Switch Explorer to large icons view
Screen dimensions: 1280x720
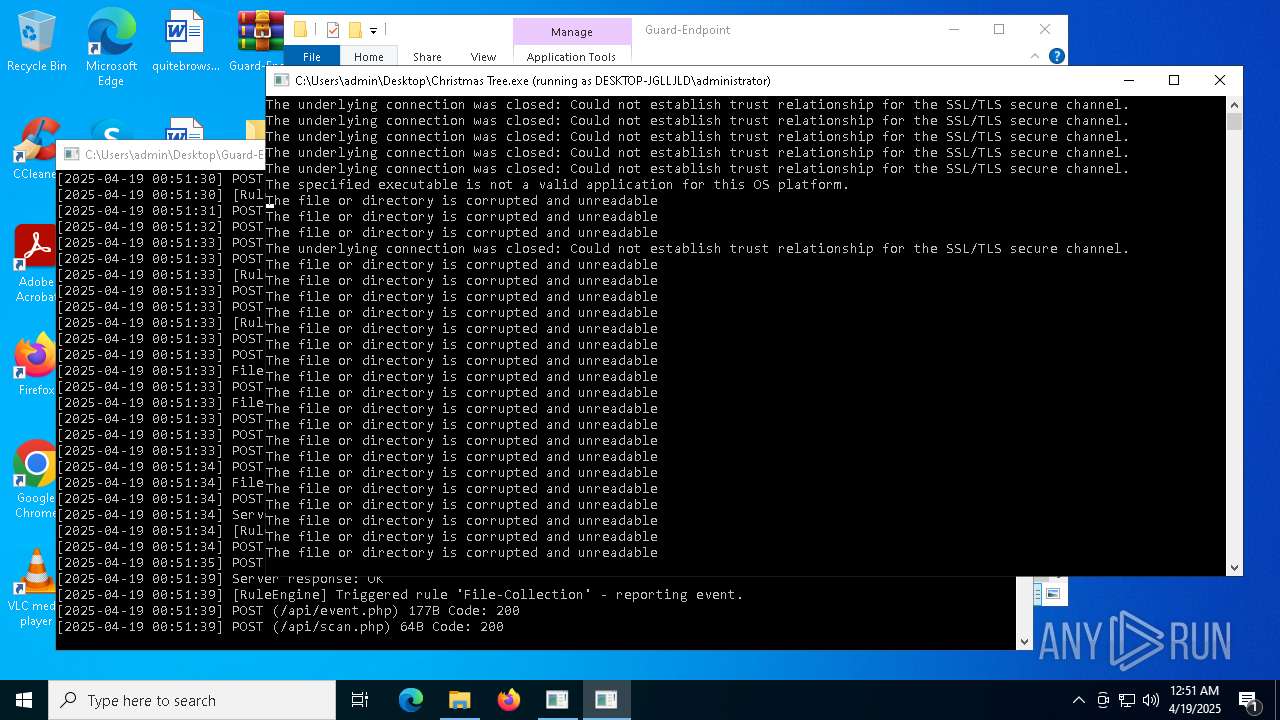pos(1053,593)
